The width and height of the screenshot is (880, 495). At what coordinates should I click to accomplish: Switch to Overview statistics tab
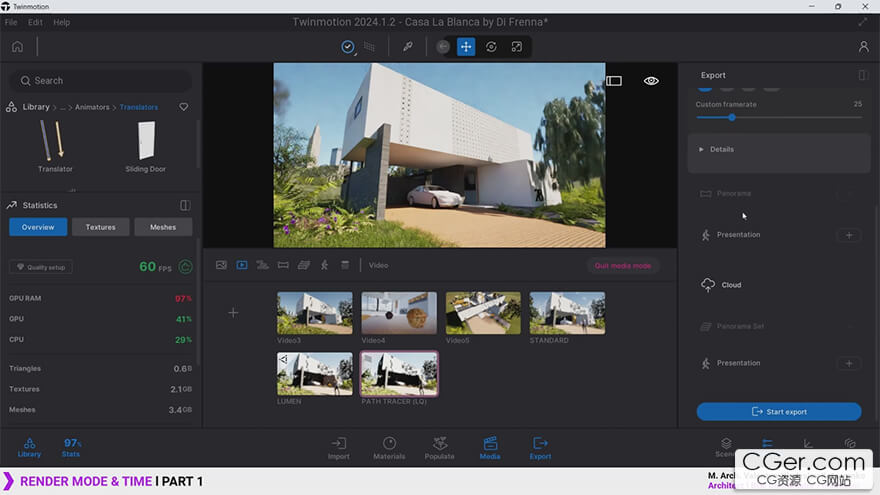coord(38,227)
